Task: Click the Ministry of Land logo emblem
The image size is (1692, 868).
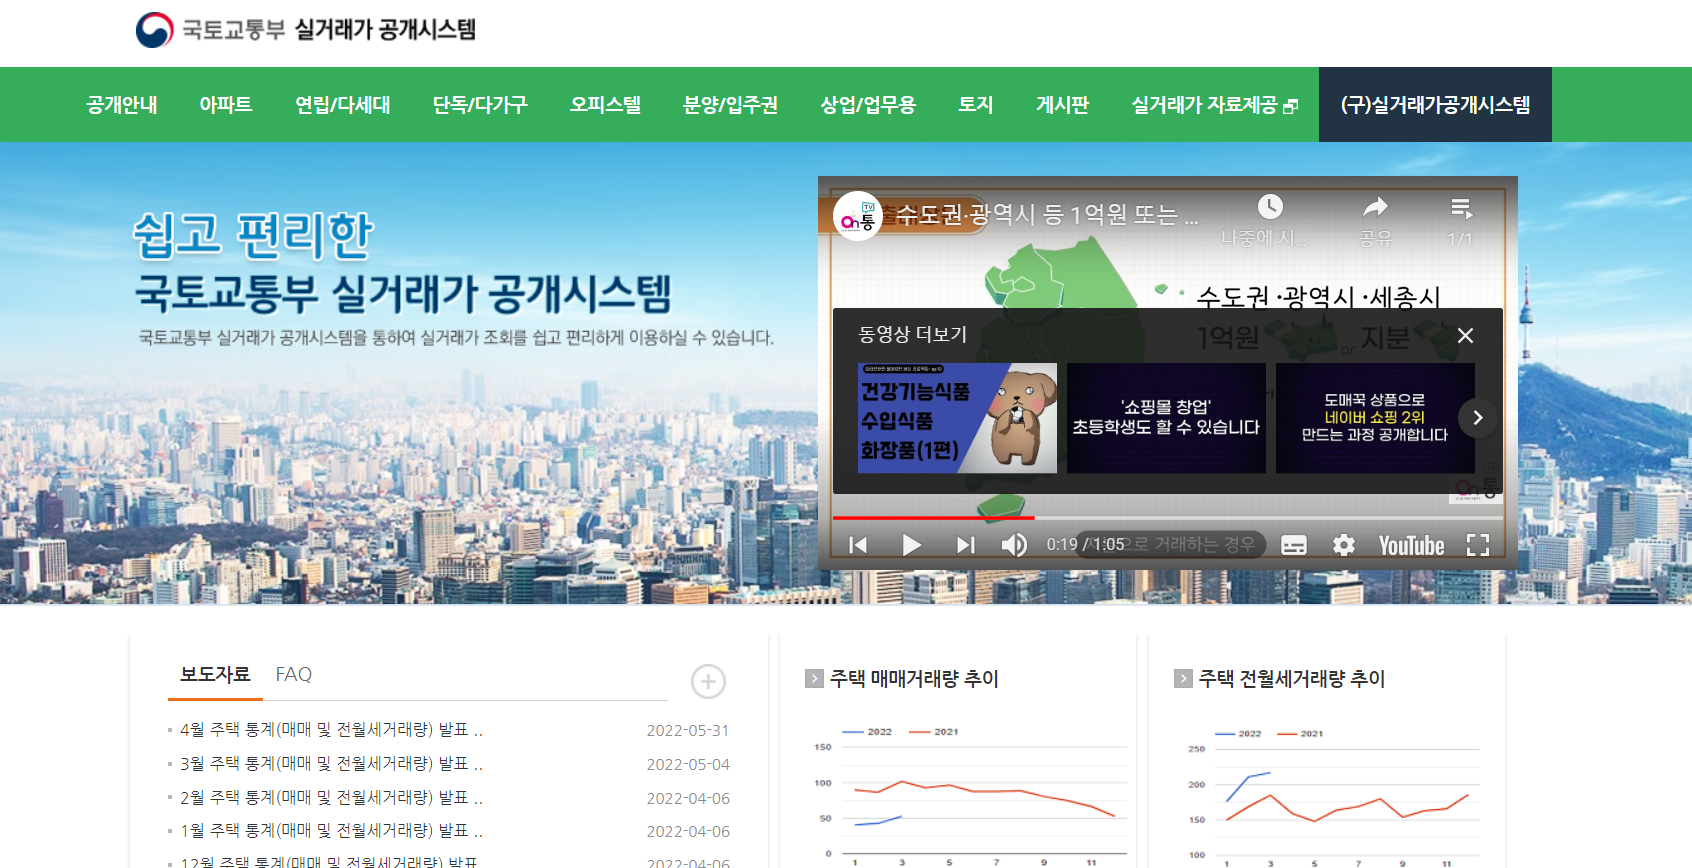Action: pos(154,30)
